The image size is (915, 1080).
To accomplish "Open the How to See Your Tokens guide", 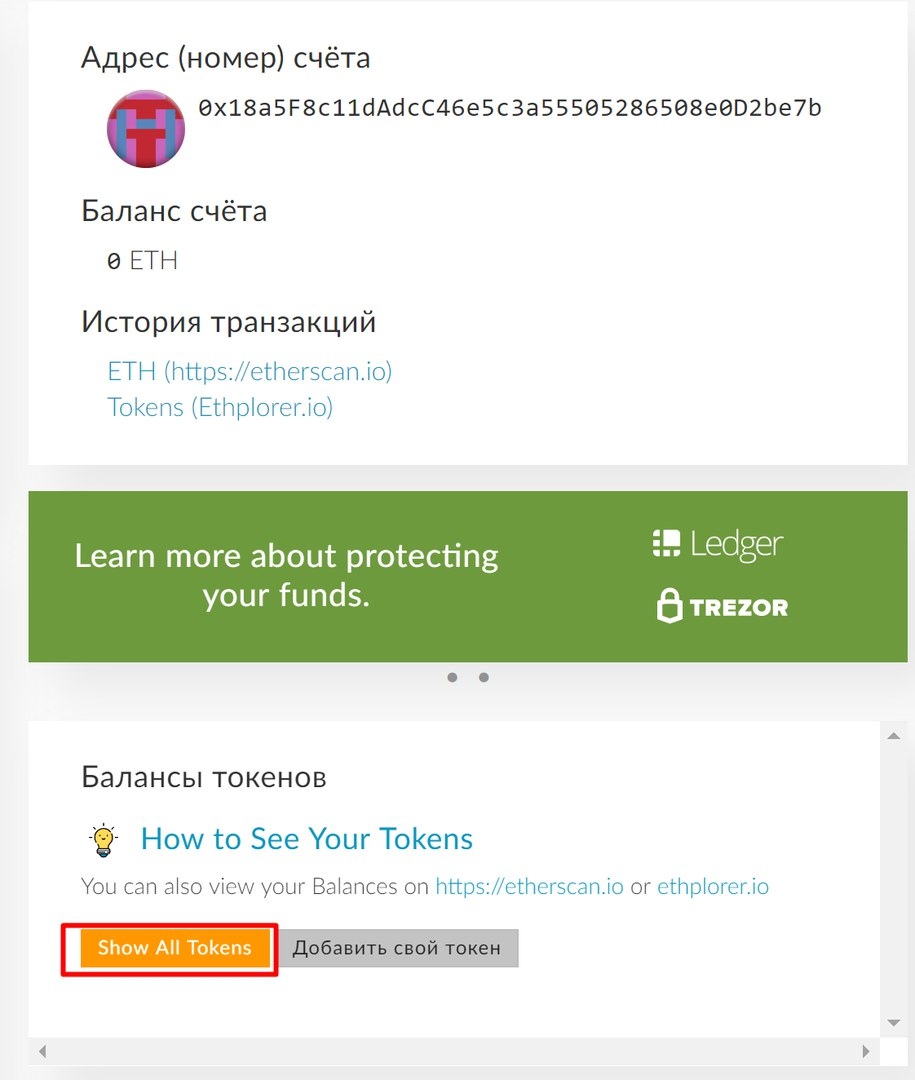I will click(x=306, y=838).
